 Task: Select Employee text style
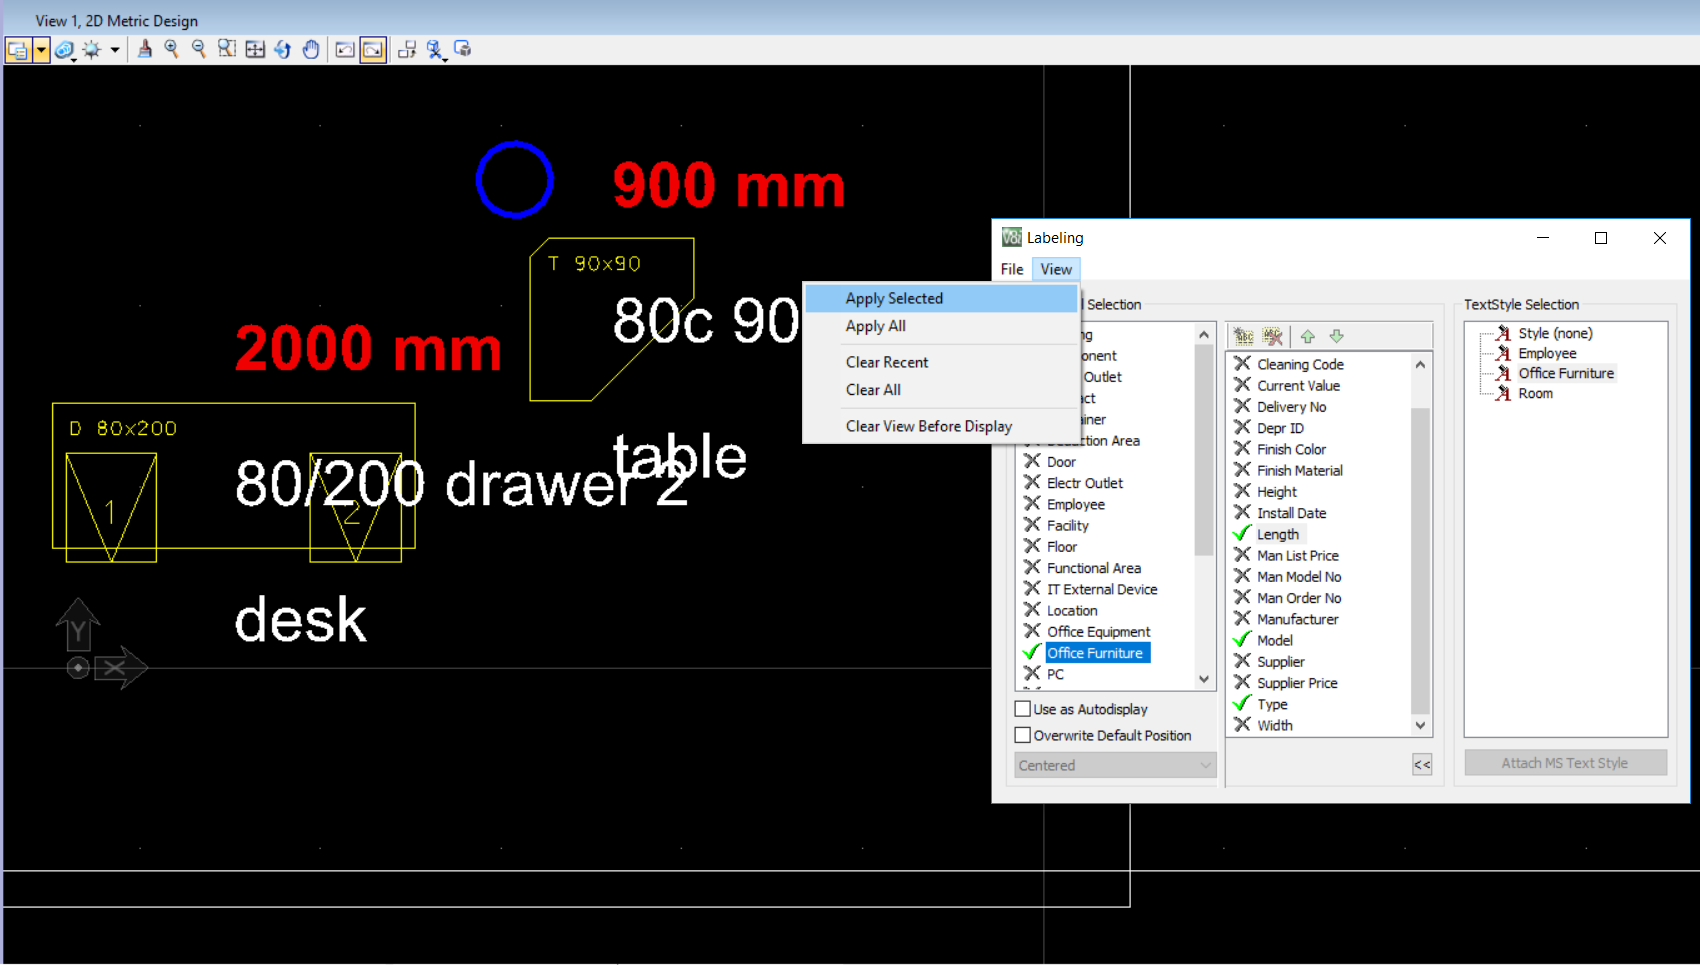1547,353
